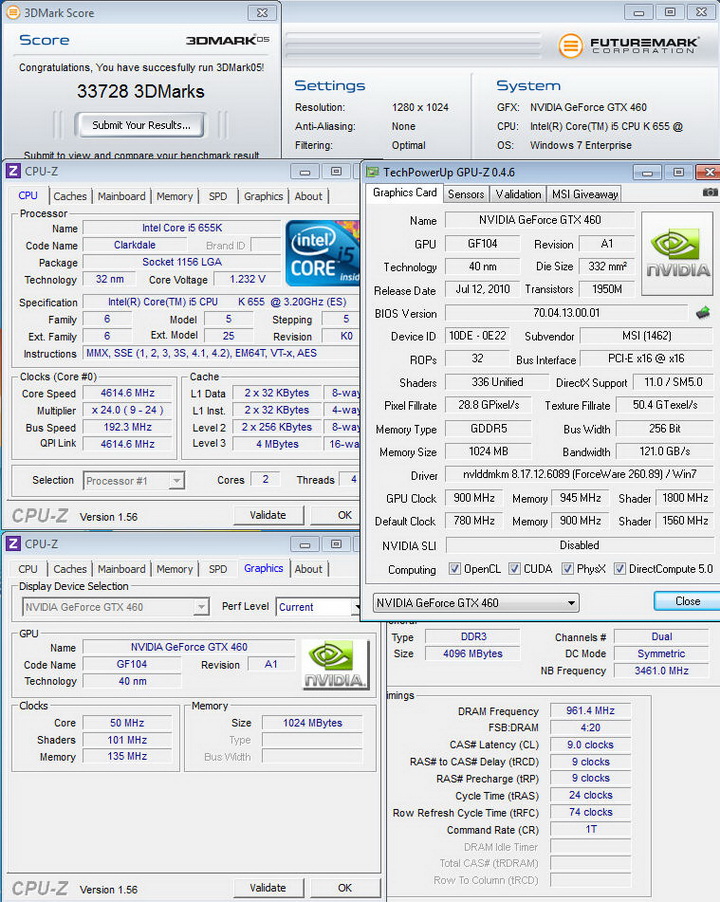Click Memory Size 1024 MBytes in CPU-Z
720x902 pixels.
pos(312,723)
